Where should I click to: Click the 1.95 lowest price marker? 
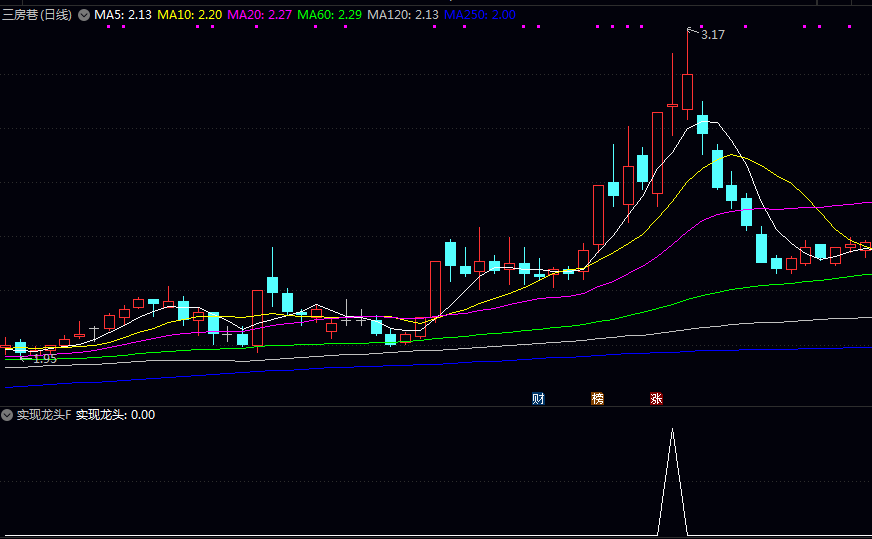pyautogui.click(x=44, y=358)
